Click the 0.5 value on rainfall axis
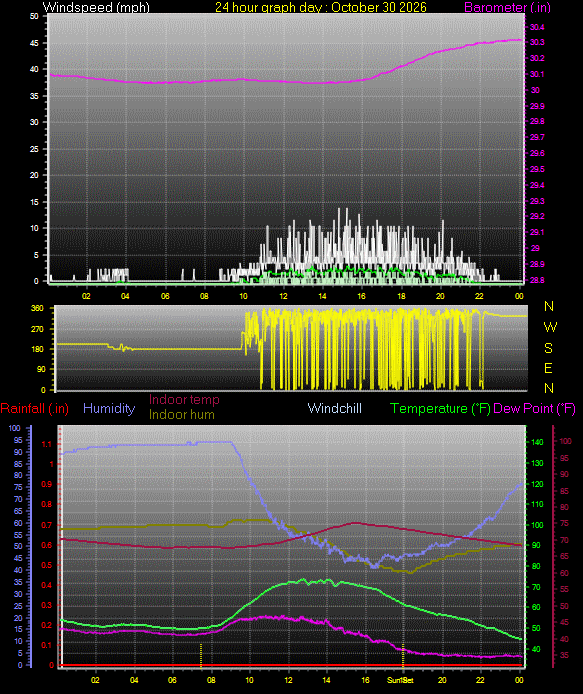The image size is (583, 694). click(47, 565)
